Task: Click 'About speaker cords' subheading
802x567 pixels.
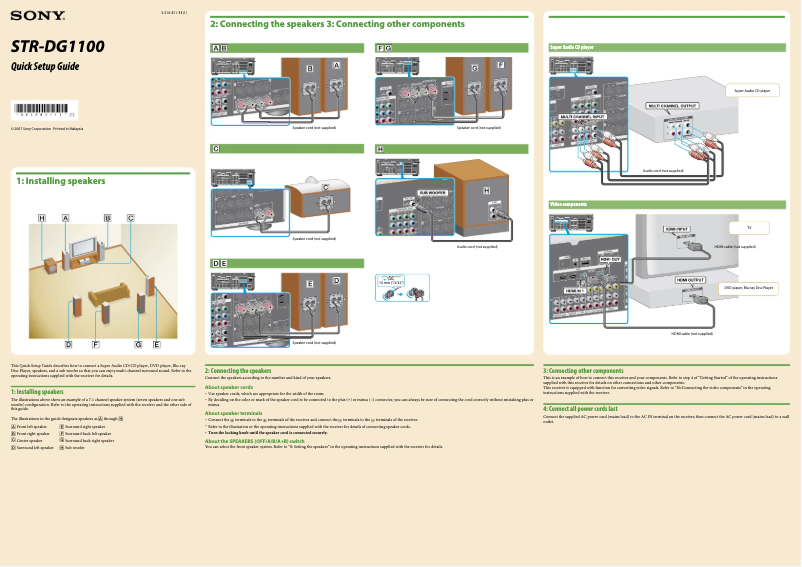Action: coord(228,386)
